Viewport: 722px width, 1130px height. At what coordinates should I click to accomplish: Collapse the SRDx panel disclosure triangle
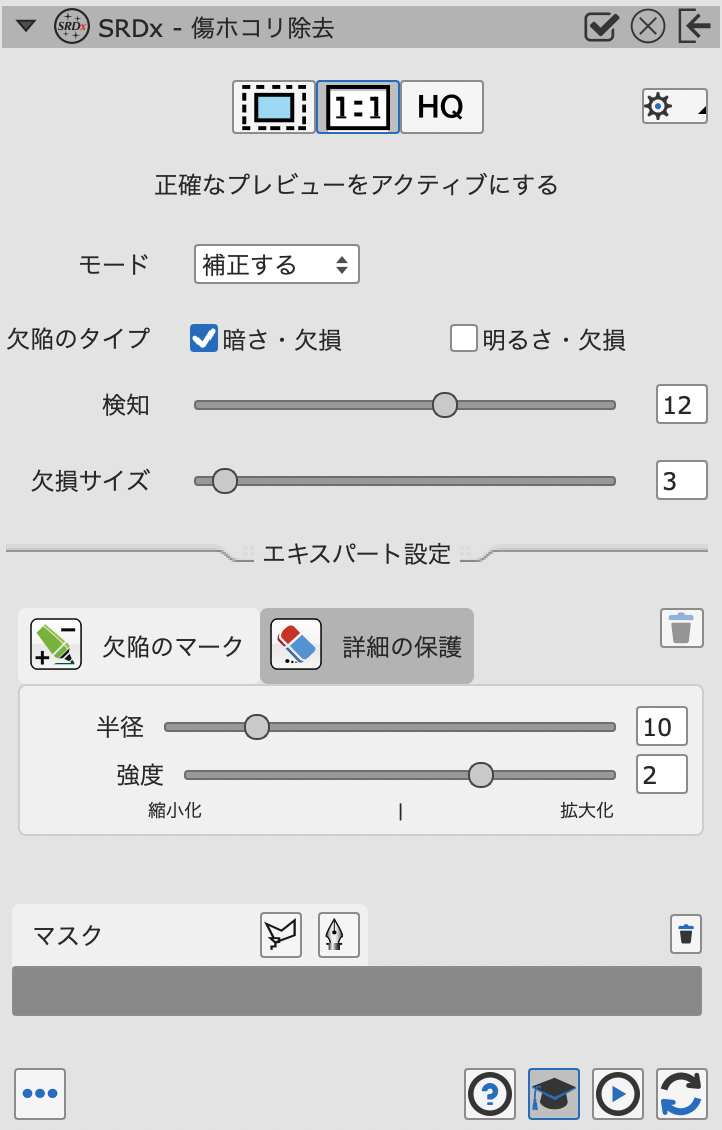point(27,26)
